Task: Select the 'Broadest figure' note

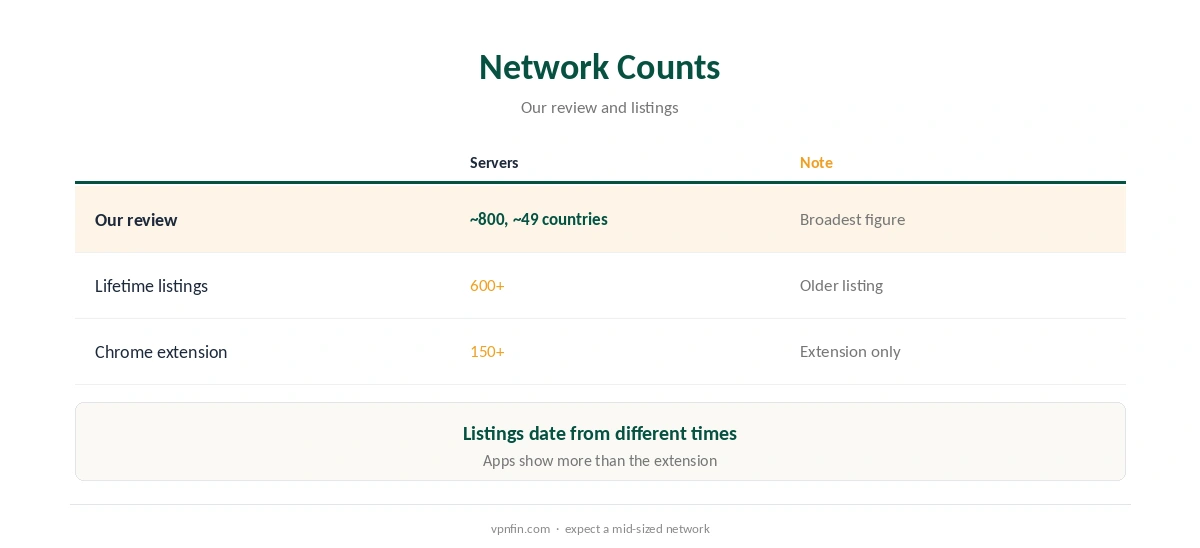Action: pos(852,220)
